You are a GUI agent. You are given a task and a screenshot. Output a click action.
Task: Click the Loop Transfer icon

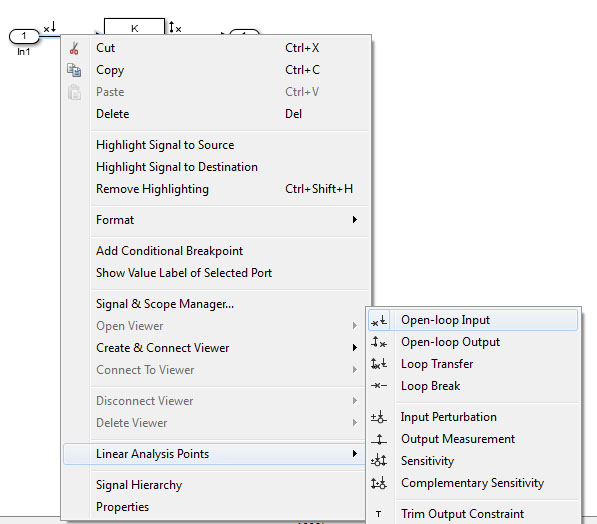[379, 364]
